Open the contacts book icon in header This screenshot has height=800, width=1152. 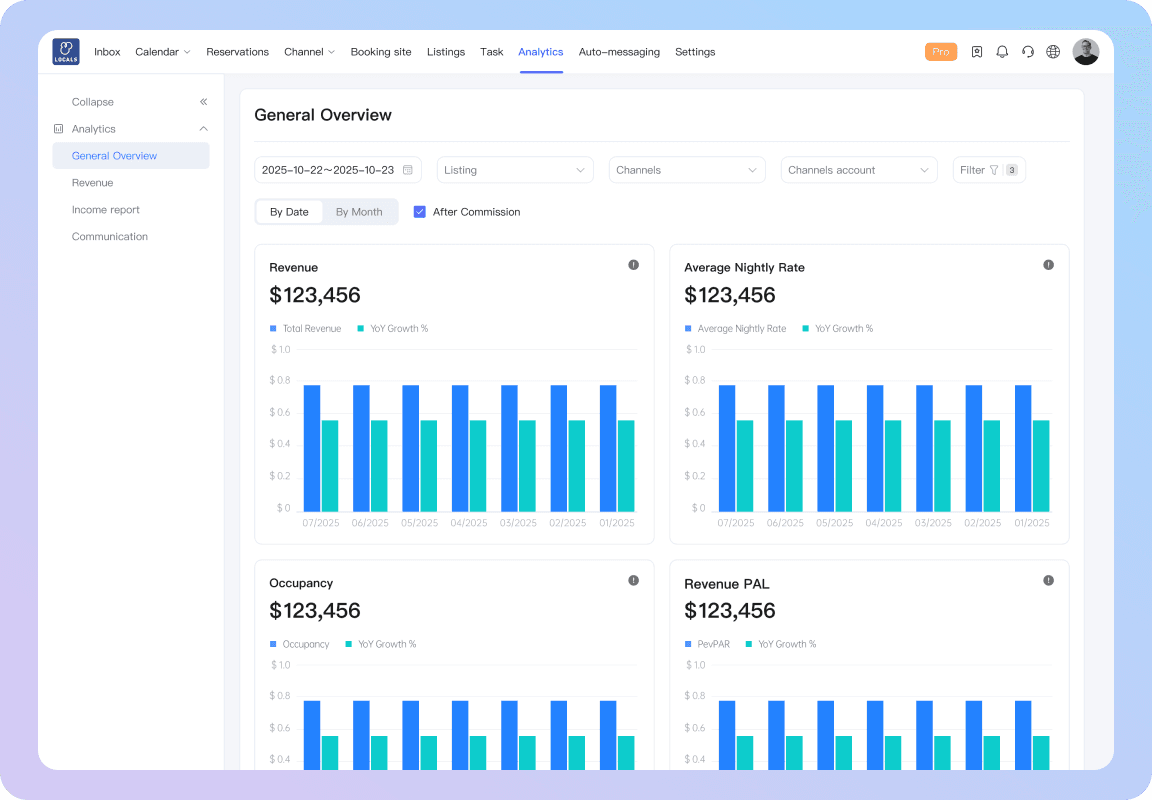click(x=976, y=51)
